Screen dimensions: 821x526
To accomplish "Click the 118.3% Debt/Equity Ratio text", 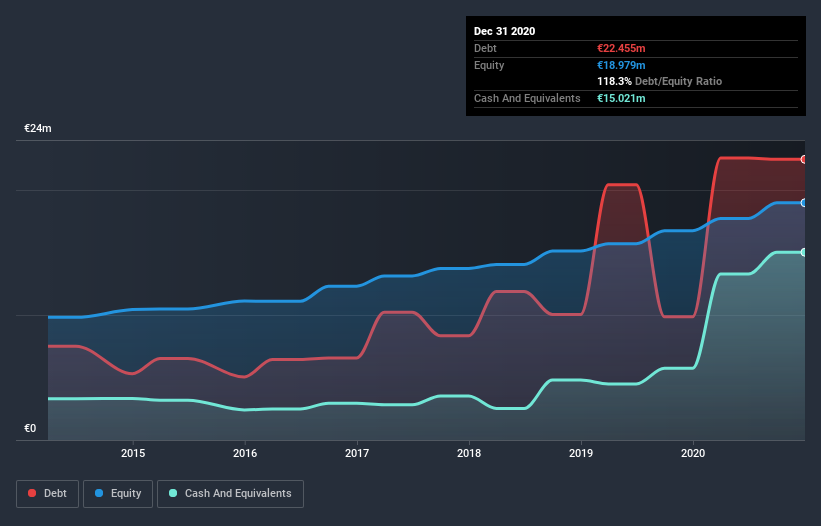I will tap(659, 81).
